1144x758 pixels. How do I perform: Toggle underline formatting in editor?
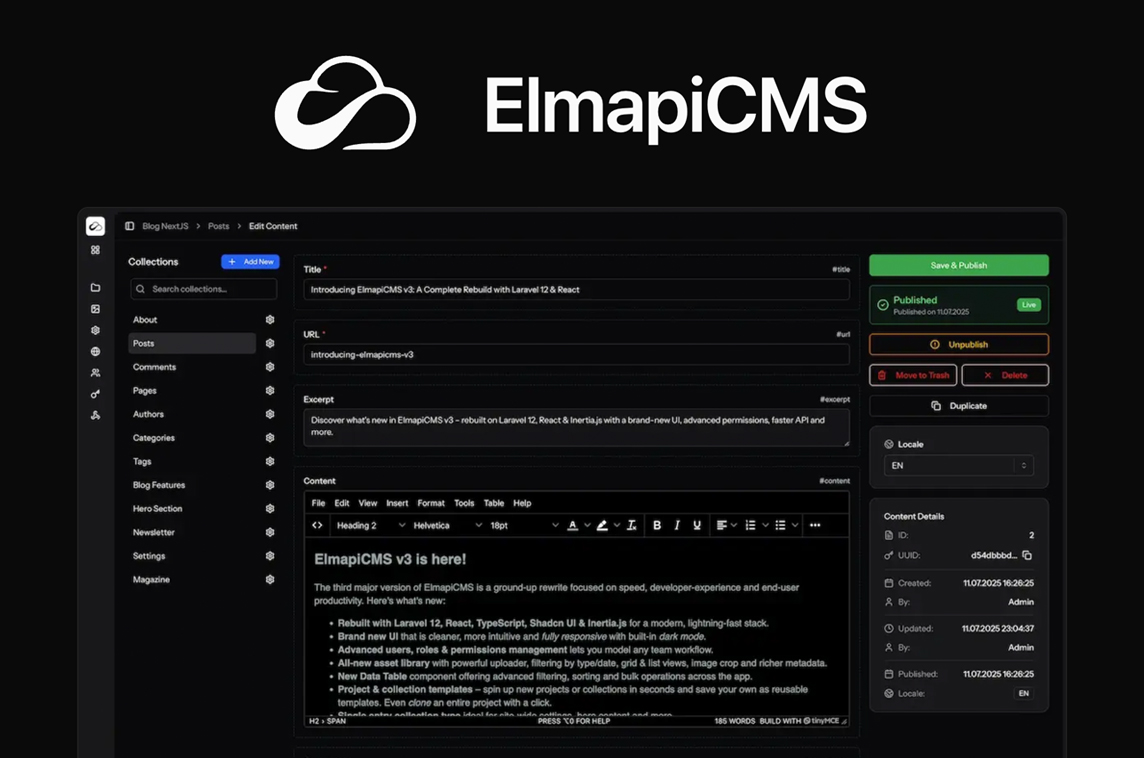(x=697, y=525)
